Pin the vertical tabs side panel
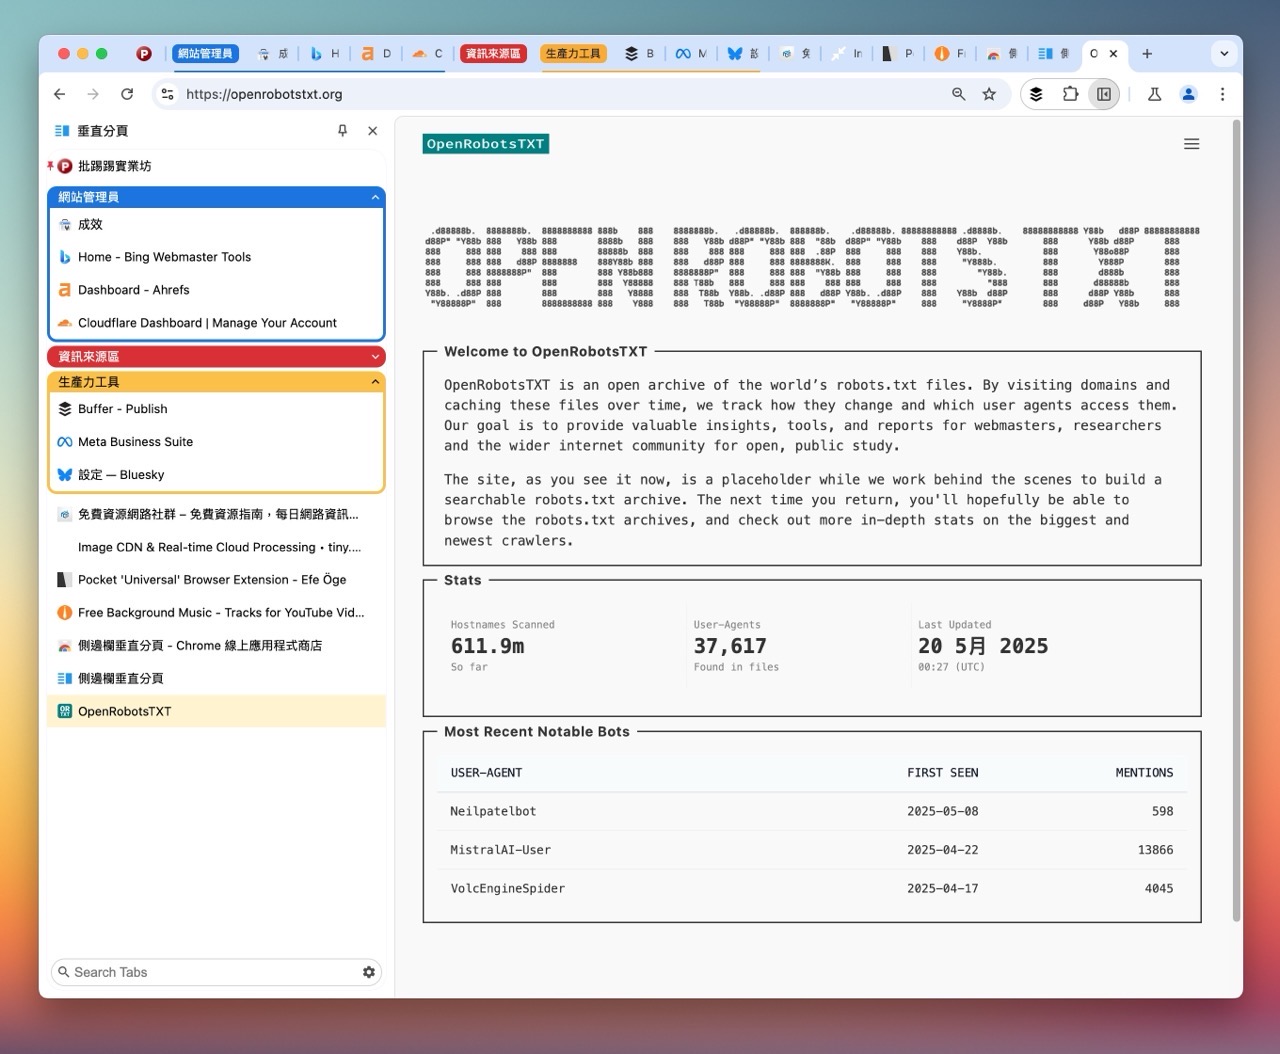This screenshot has width=1280, height=1054. (342, 131)
